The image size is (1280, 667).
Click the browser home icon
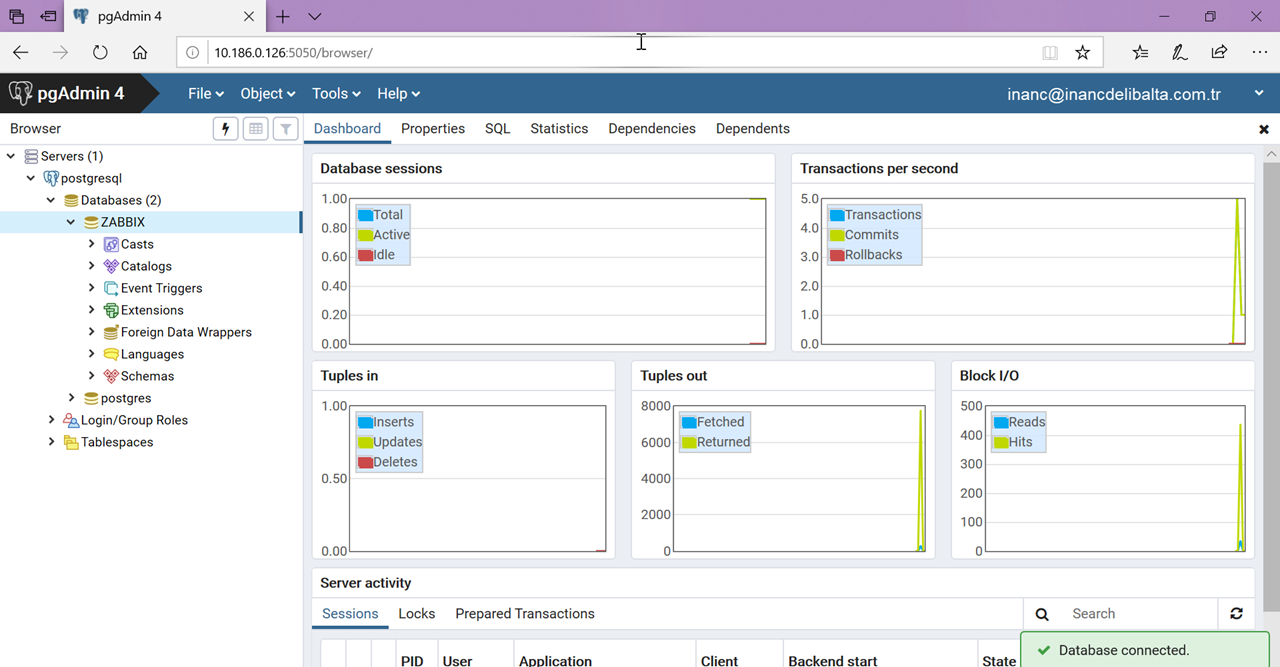(140, 53)
